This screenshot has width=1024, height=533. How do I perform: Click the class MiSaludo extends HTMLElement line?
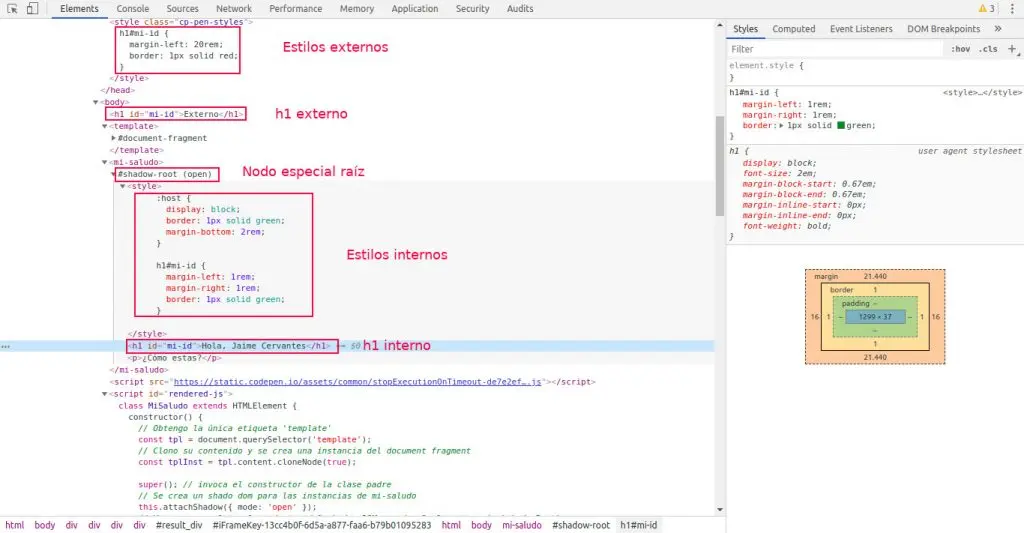pos(207,406)
